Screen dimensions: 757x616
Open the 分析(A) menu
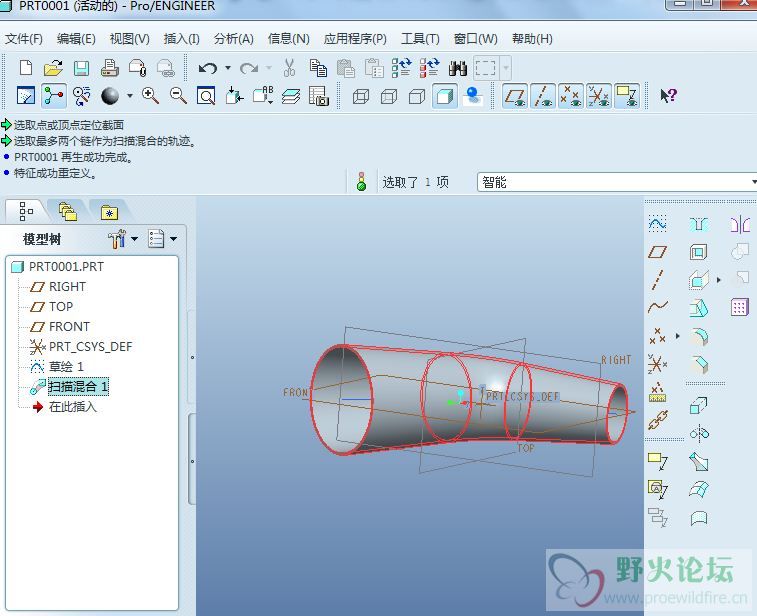tap(234, 39)
